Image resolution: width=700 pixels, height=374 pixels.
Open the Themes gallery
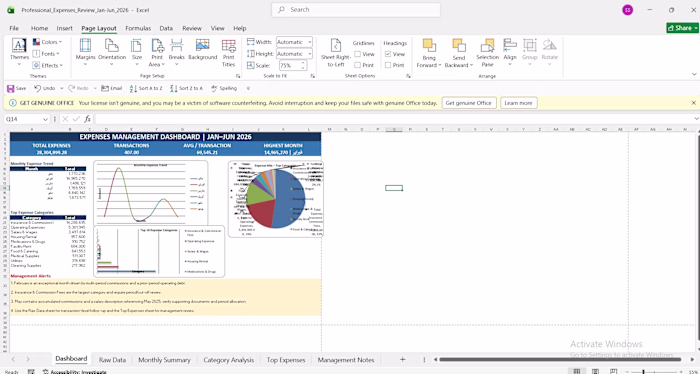[19, 52]
